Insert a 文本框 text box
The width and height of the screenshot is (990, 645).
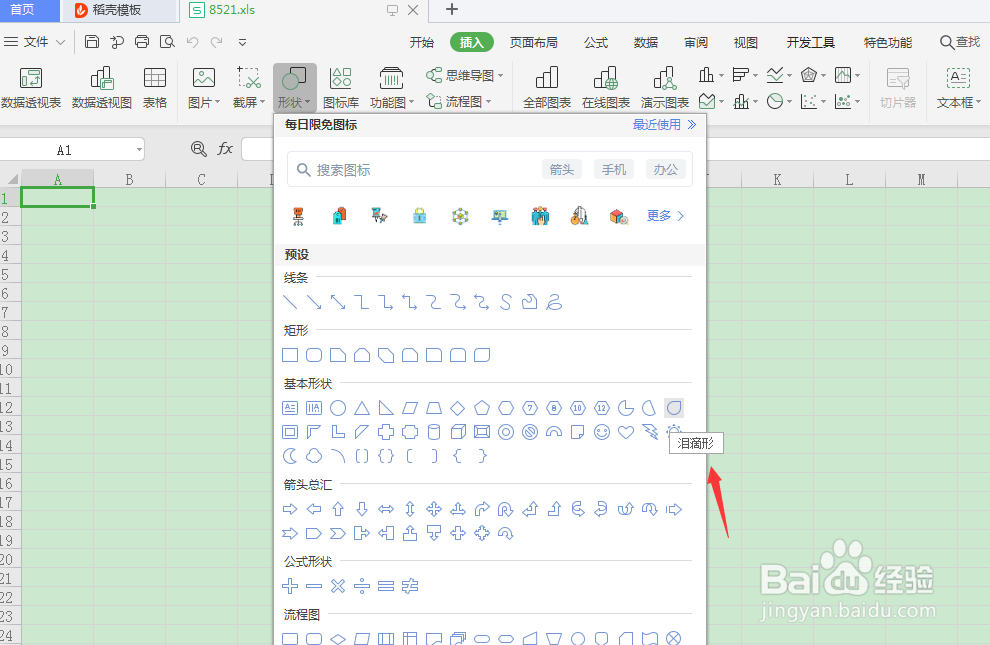(x=957, y=88)
